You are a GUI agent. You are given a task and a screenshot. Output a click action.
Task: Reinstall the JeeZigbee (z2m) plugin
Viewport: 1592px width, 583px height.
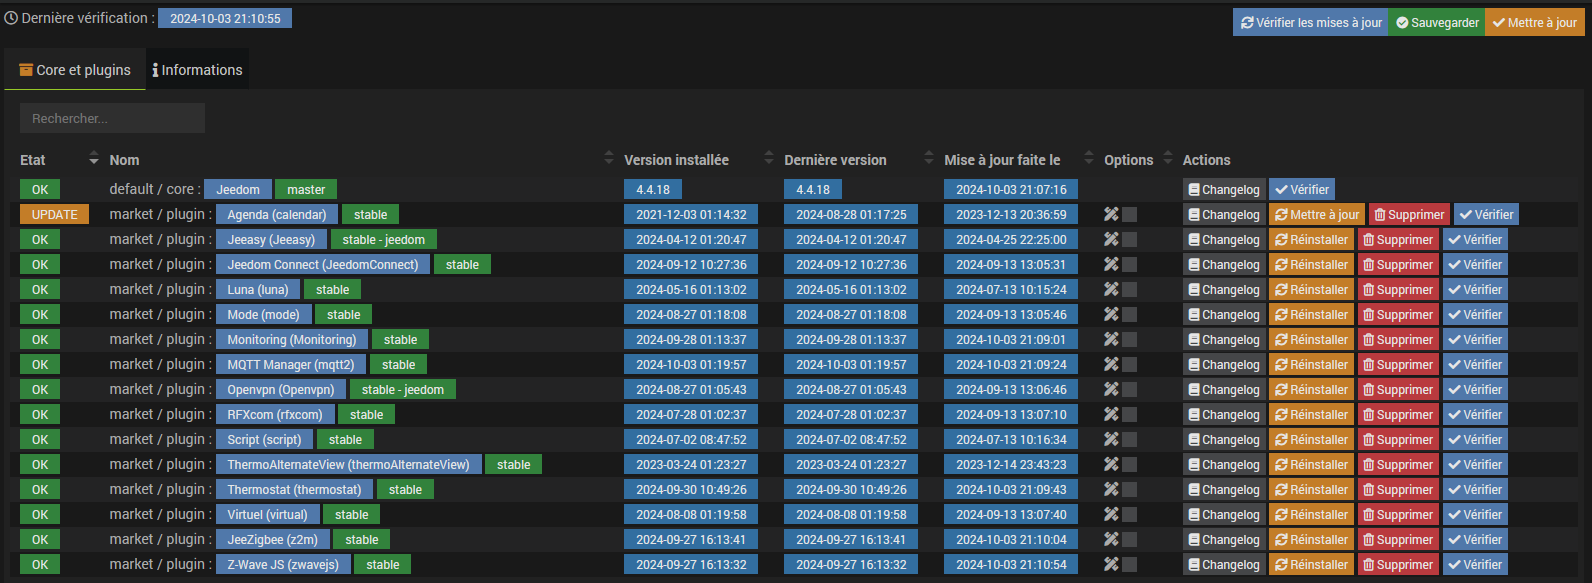1311,539
